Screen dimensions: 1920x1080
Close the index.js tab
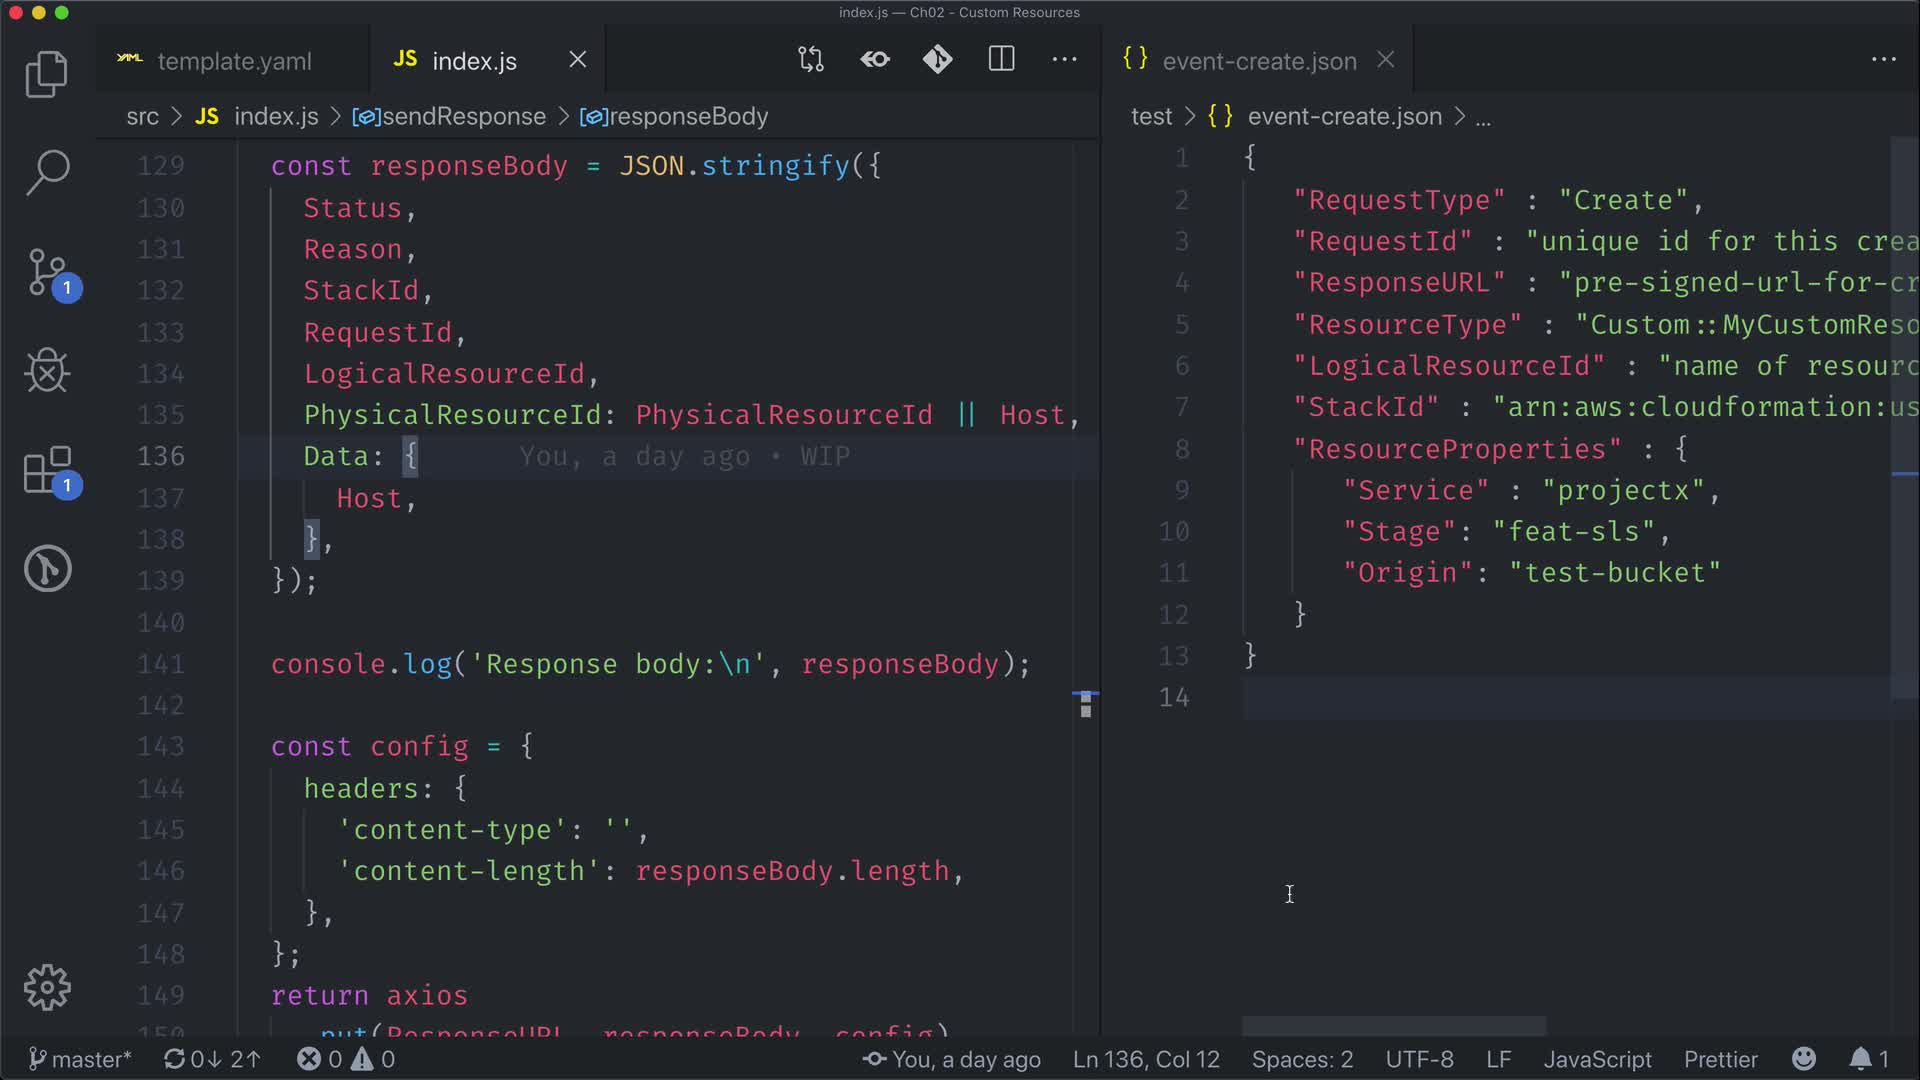coord(578,60)
